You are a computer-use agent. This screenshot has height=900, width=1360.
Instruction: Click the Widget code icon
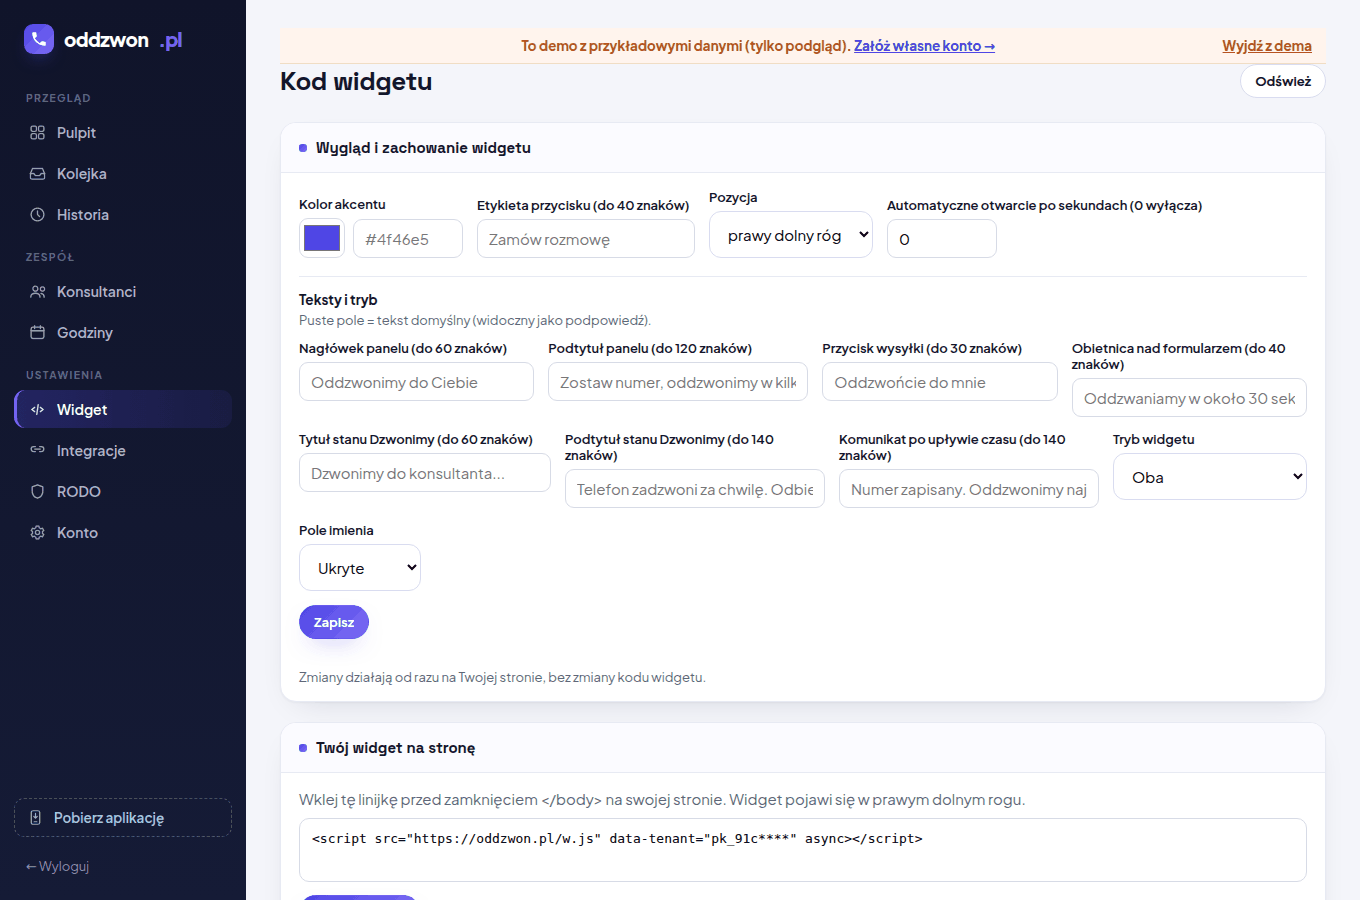38,410
